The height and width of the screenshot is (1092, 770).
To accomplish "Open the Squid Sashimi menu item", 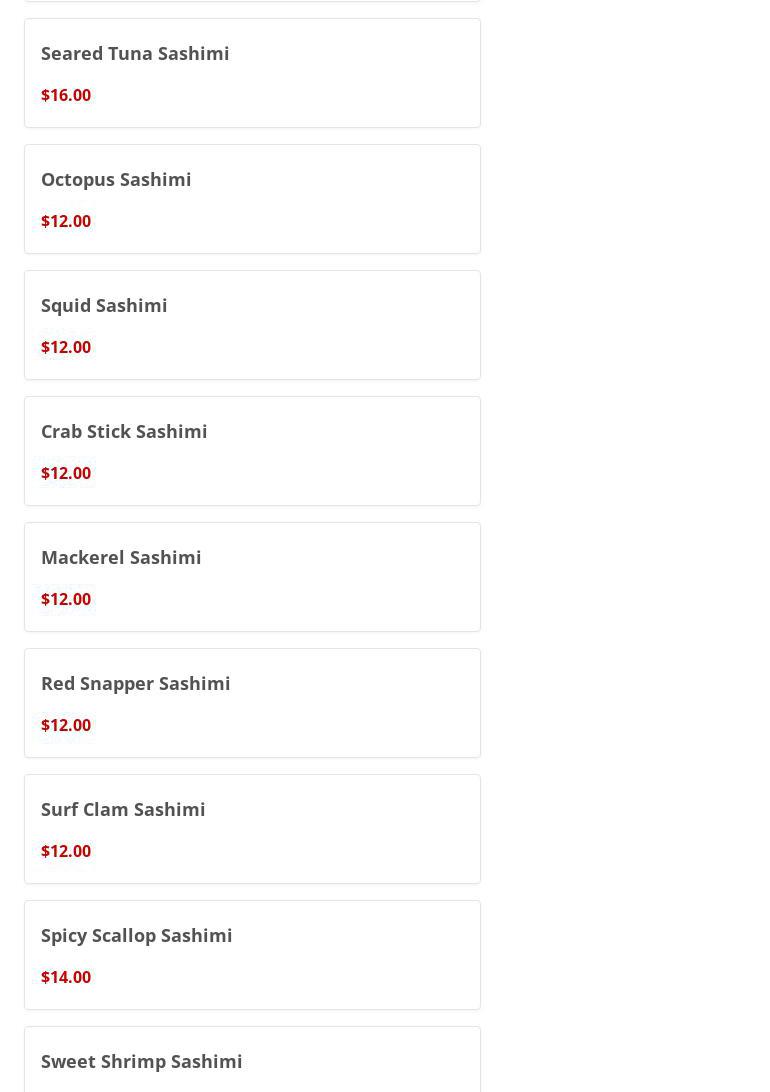I will click(x=104, y=305).
